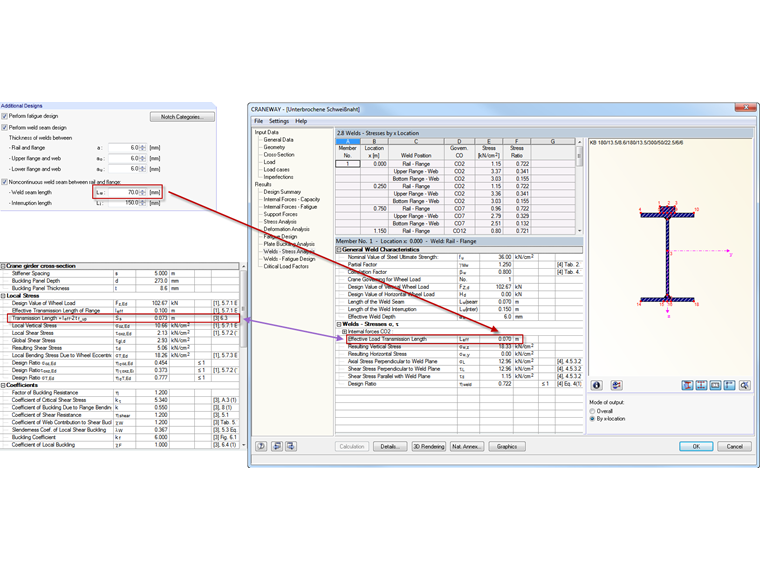Select Cross-Section in navigator tree
760x570 pixels.
tap(279, 155)
